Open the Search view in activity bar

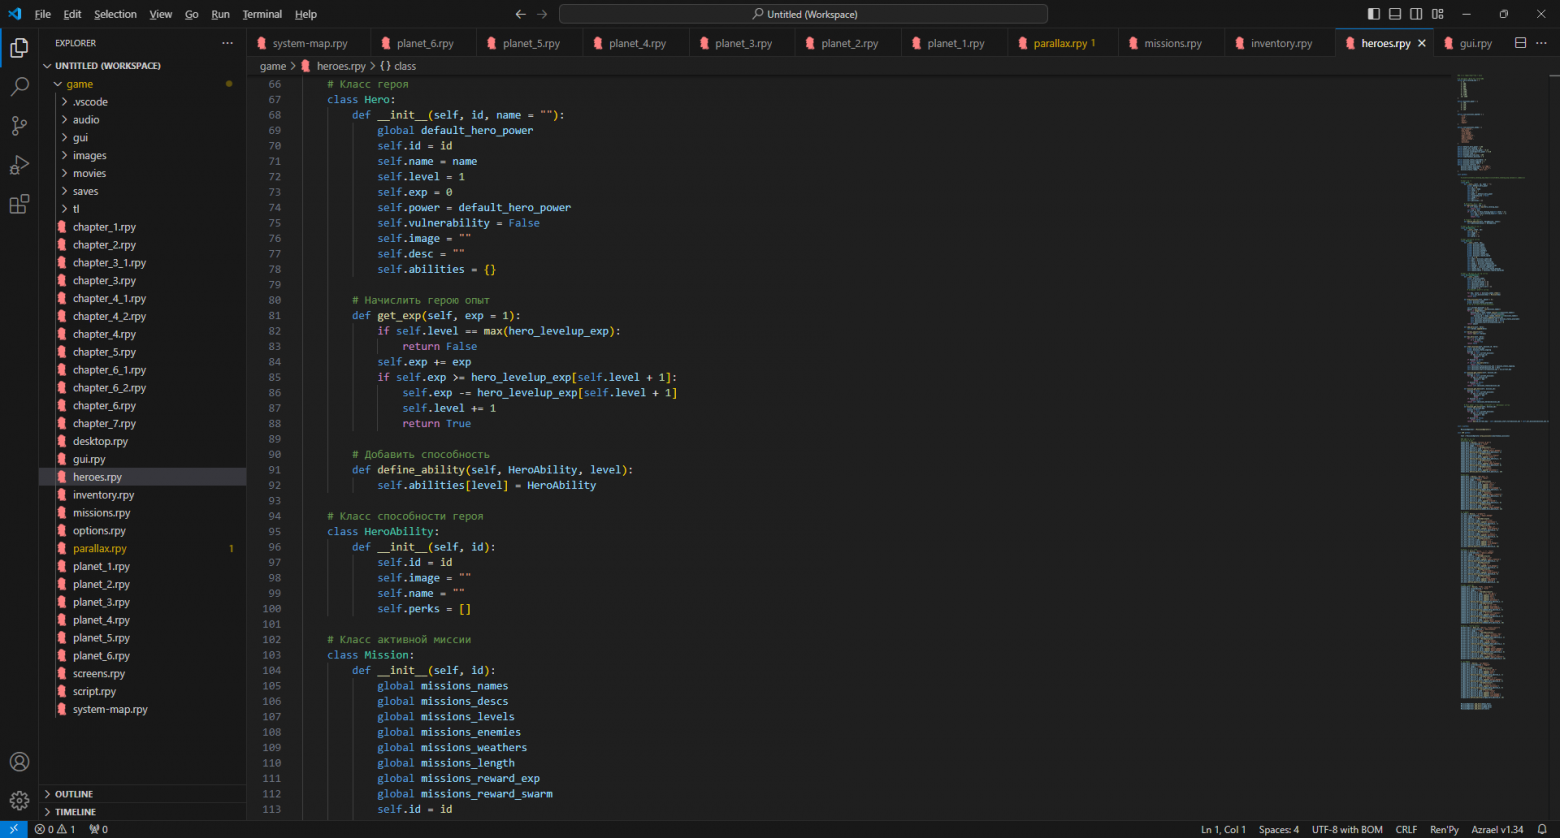click(19, 87)
